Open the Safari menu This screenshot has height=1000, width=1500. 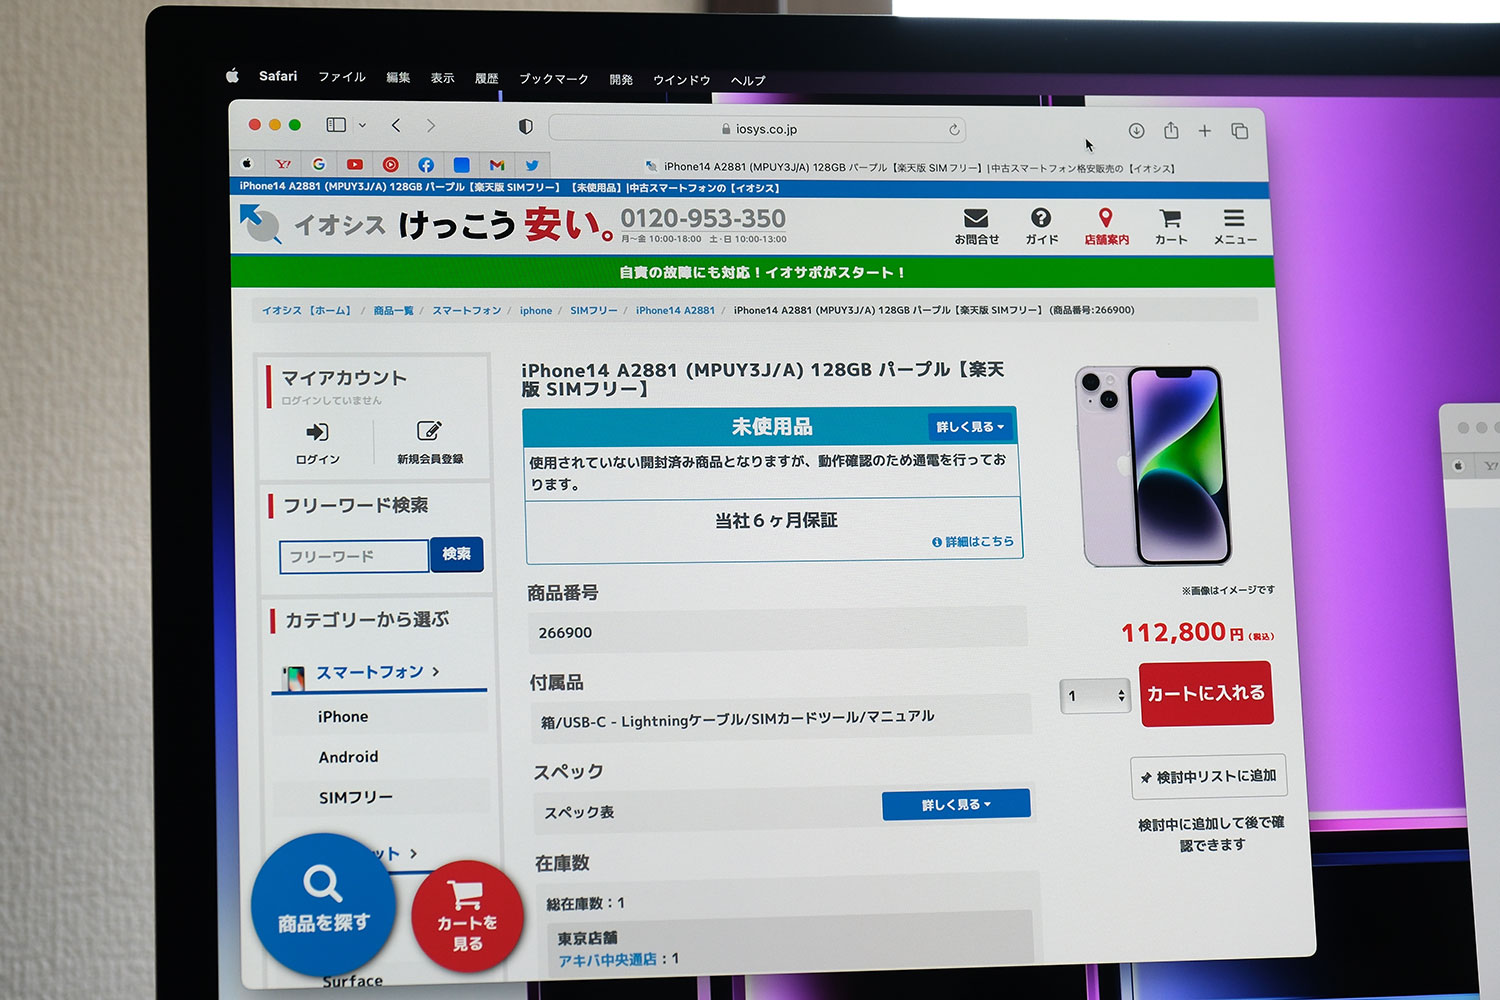click(x=278, y=76)
